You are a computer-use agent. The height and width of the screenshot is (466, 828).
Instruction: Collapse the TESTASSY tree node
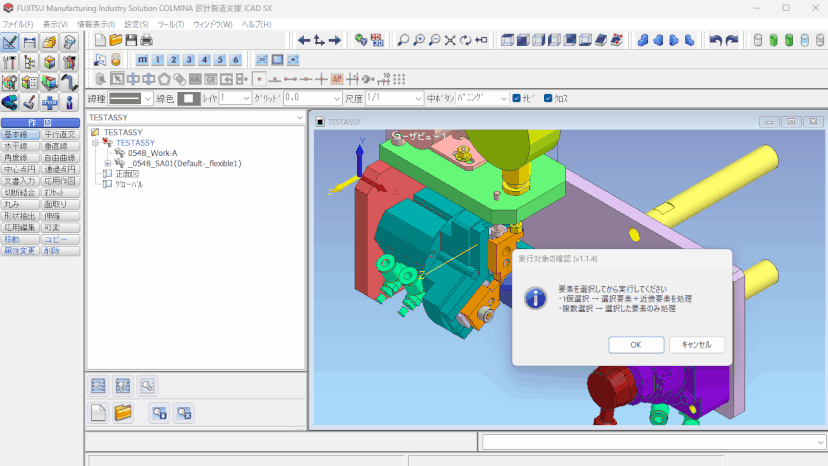pyautogui.click(x=95, y=142)
